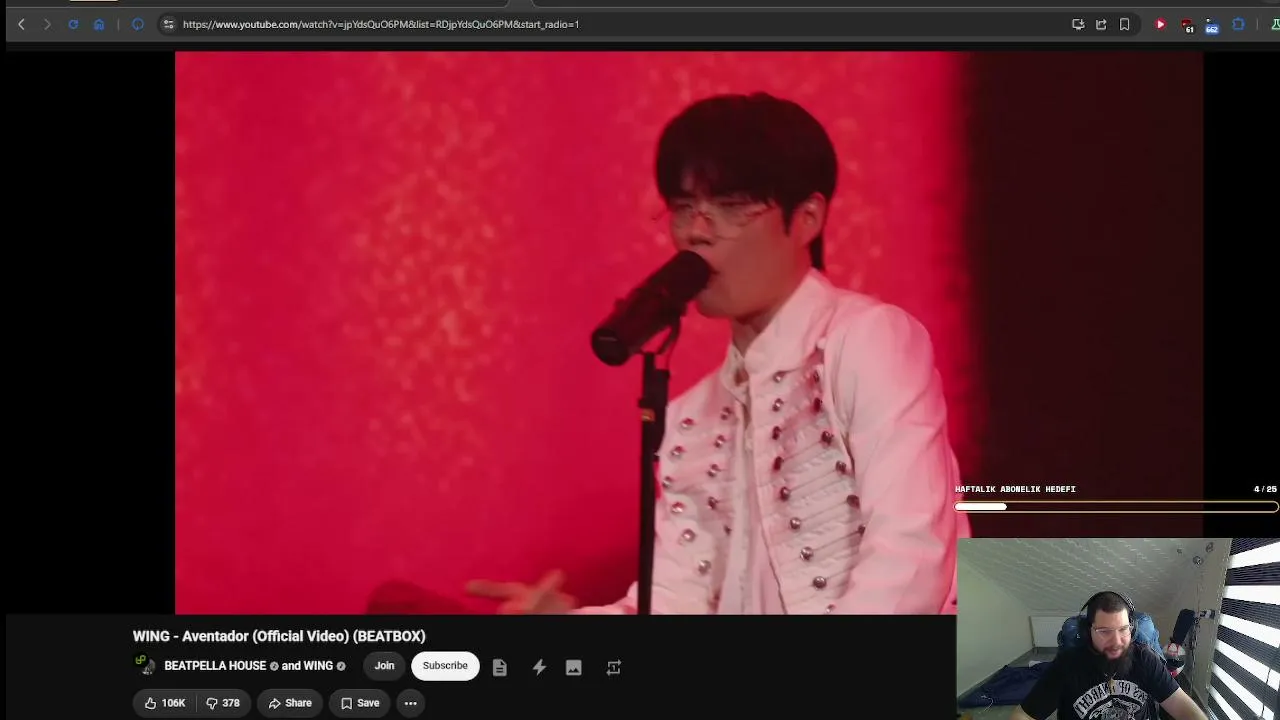The image size is (1280, 720).
Task: Bookmark this page with the bookmark icon
Action: (x=1125, y=24)
